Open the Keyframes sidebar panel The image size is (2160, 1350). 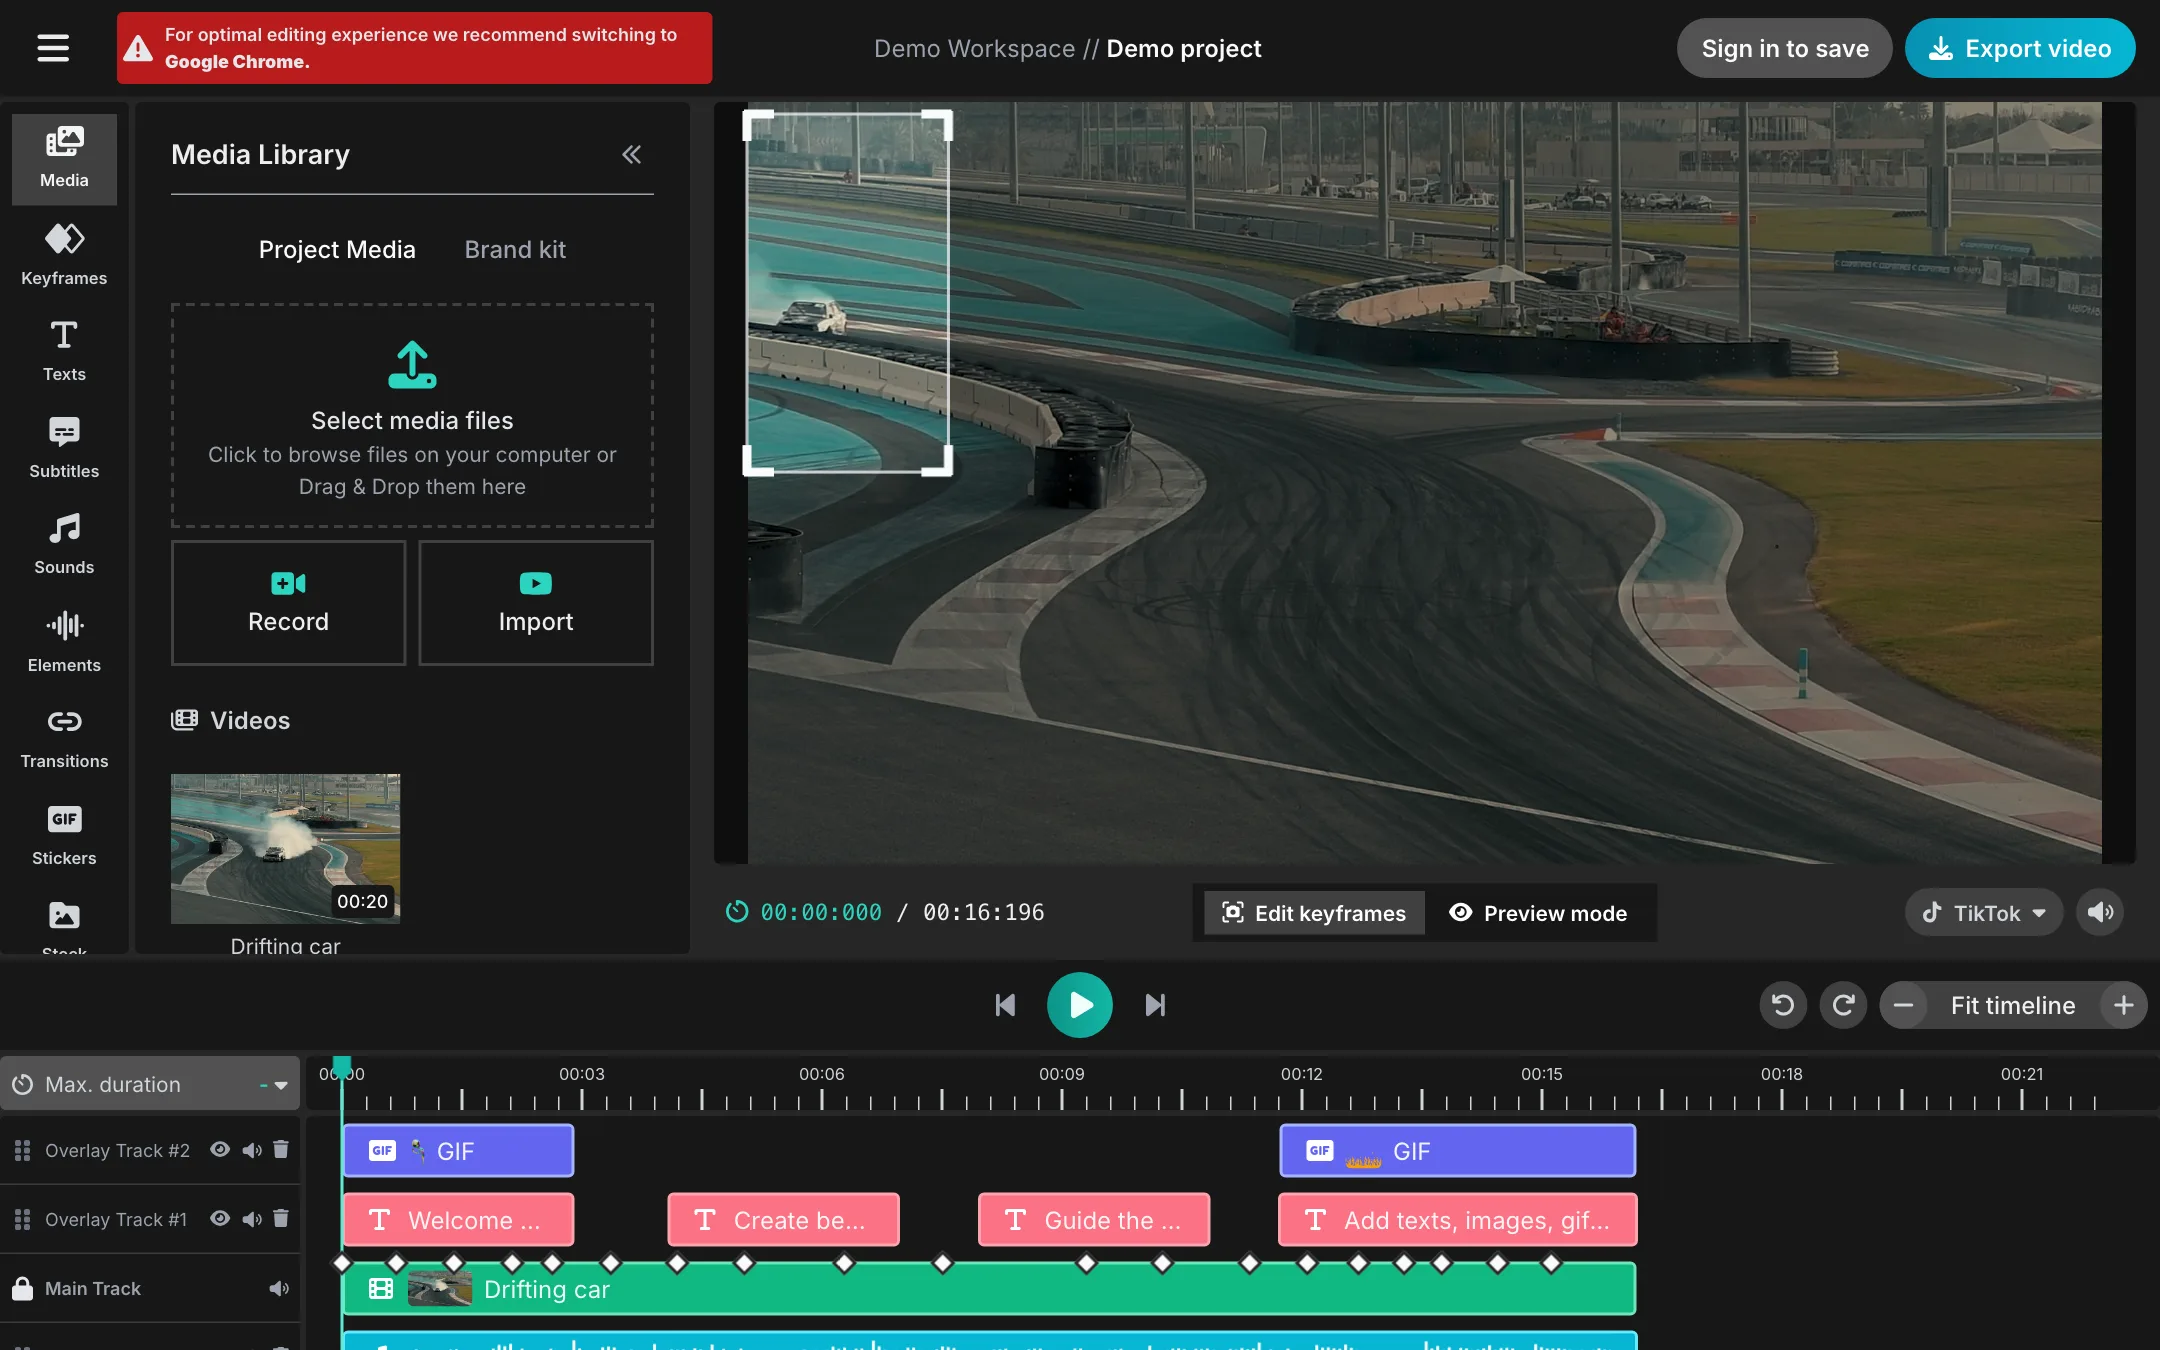click(64, 255)
